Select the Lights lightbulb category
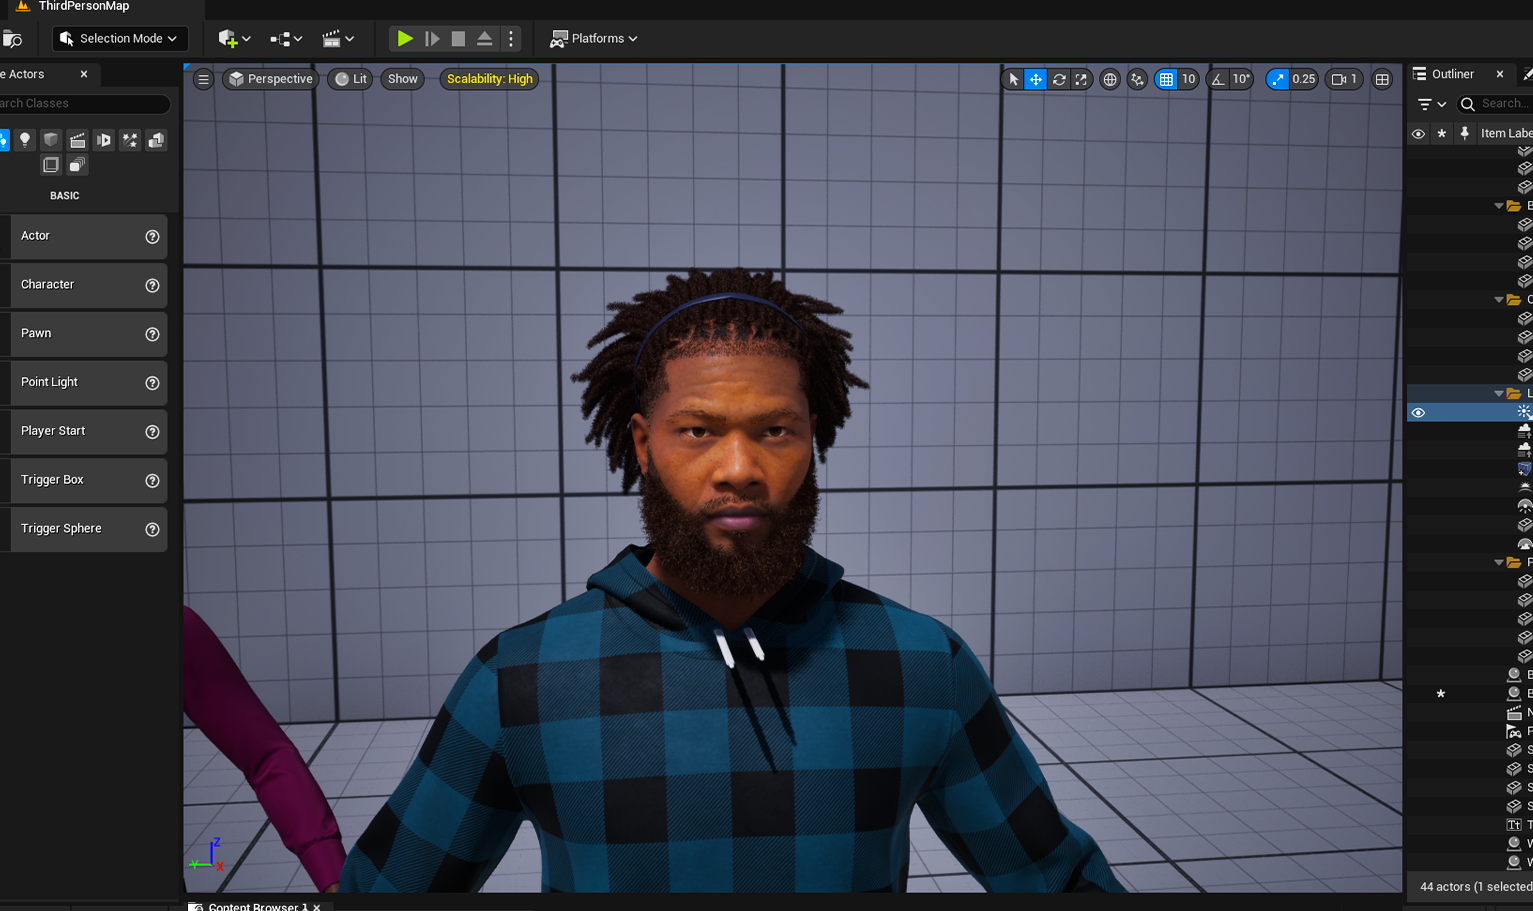The width and height of the screenshot is (1533, 911). click(x=25, y=140)
